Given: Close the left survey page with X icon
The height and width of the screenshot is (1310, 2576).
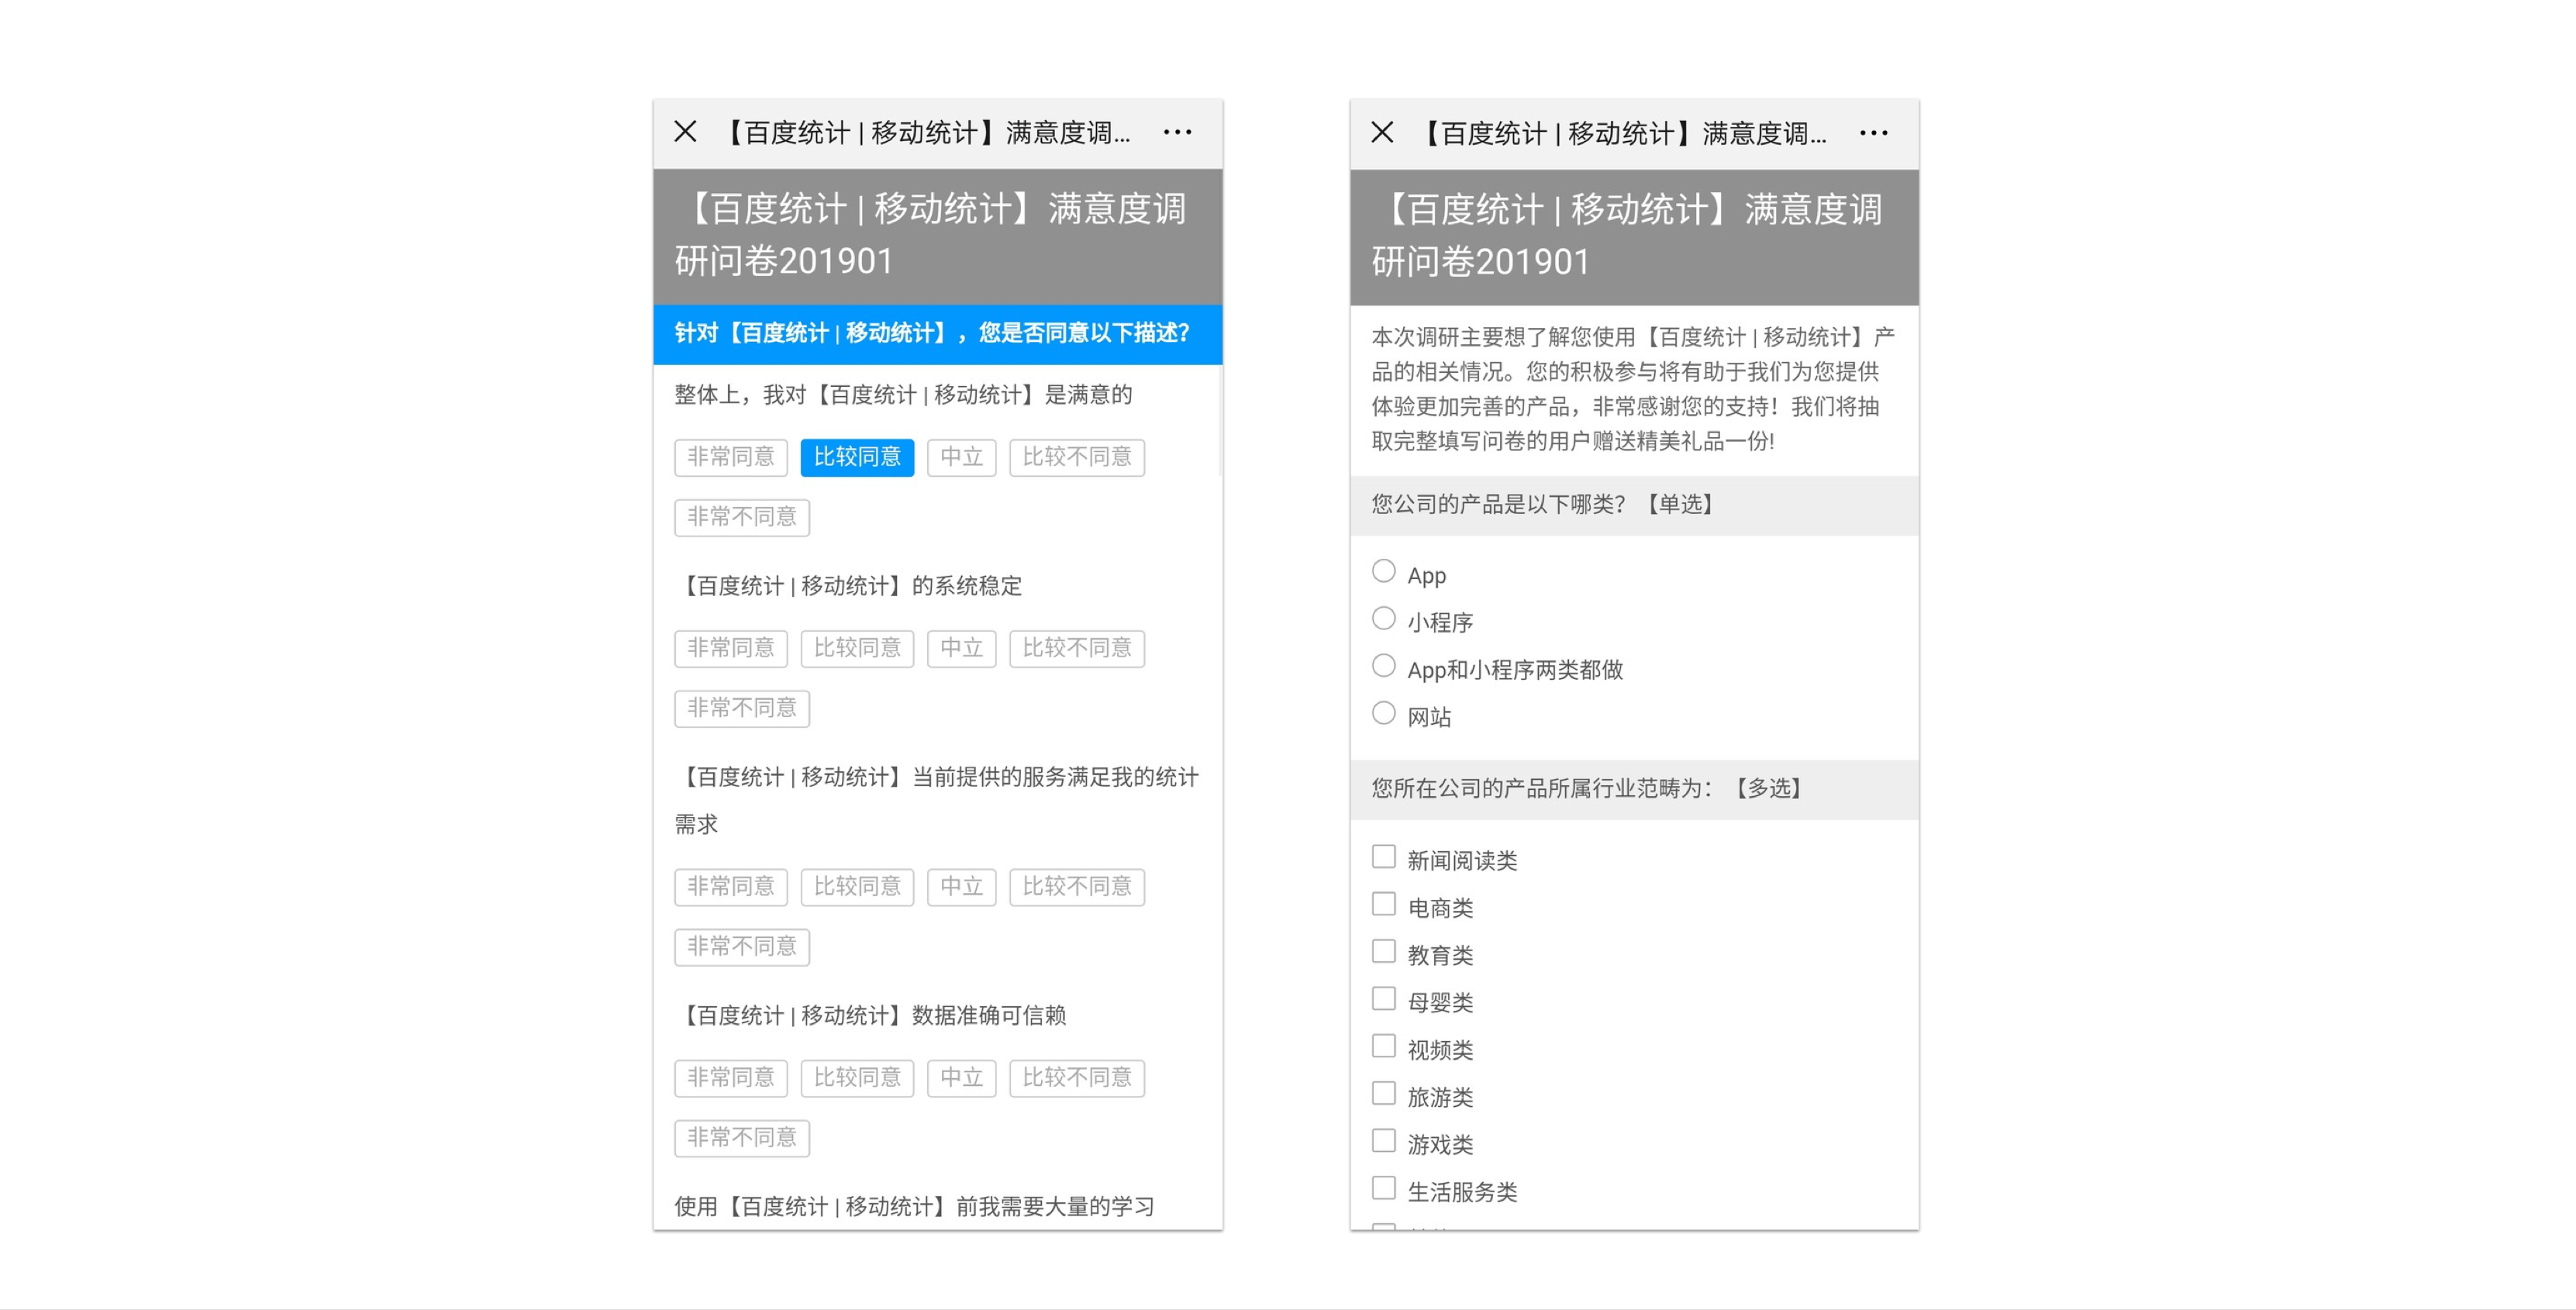Looking at the screenshot, I should click(685, 132).
